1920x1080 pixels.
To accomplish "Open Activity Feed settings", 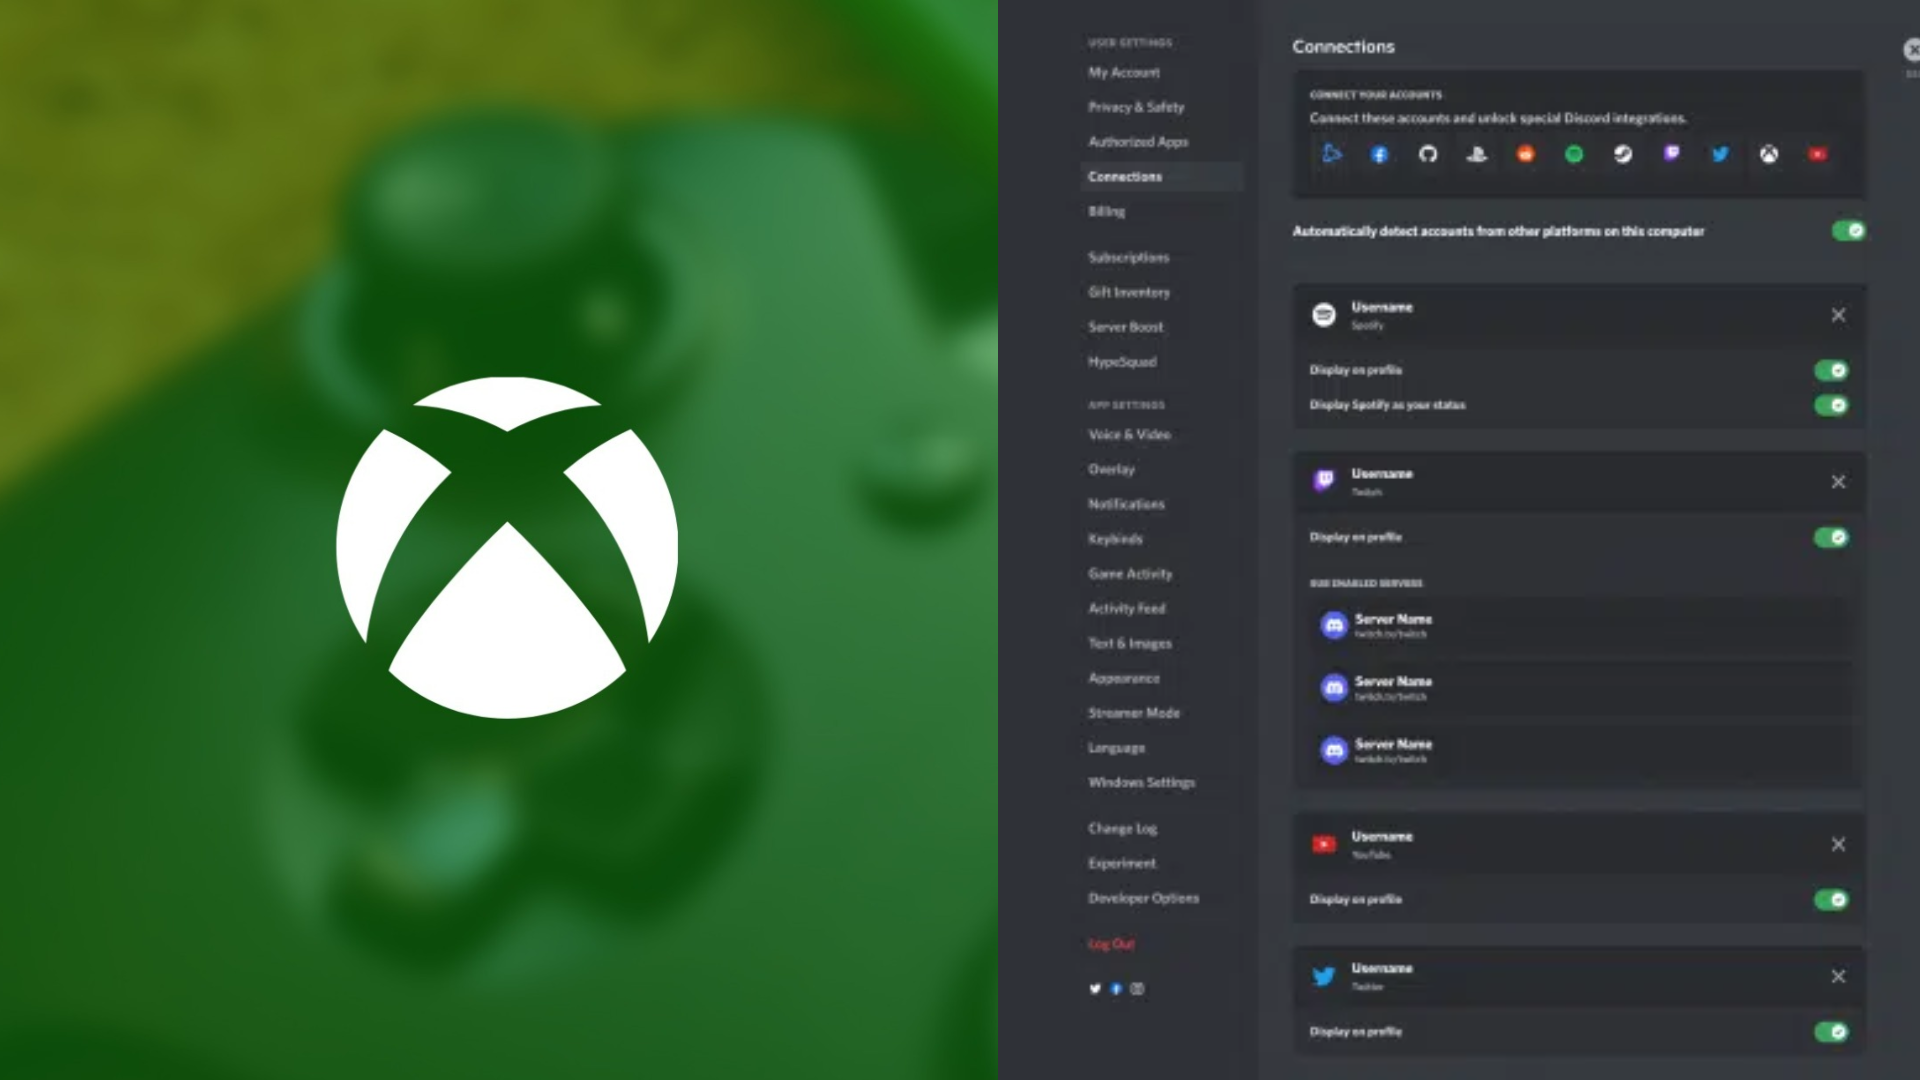I will coord(1127,608).
